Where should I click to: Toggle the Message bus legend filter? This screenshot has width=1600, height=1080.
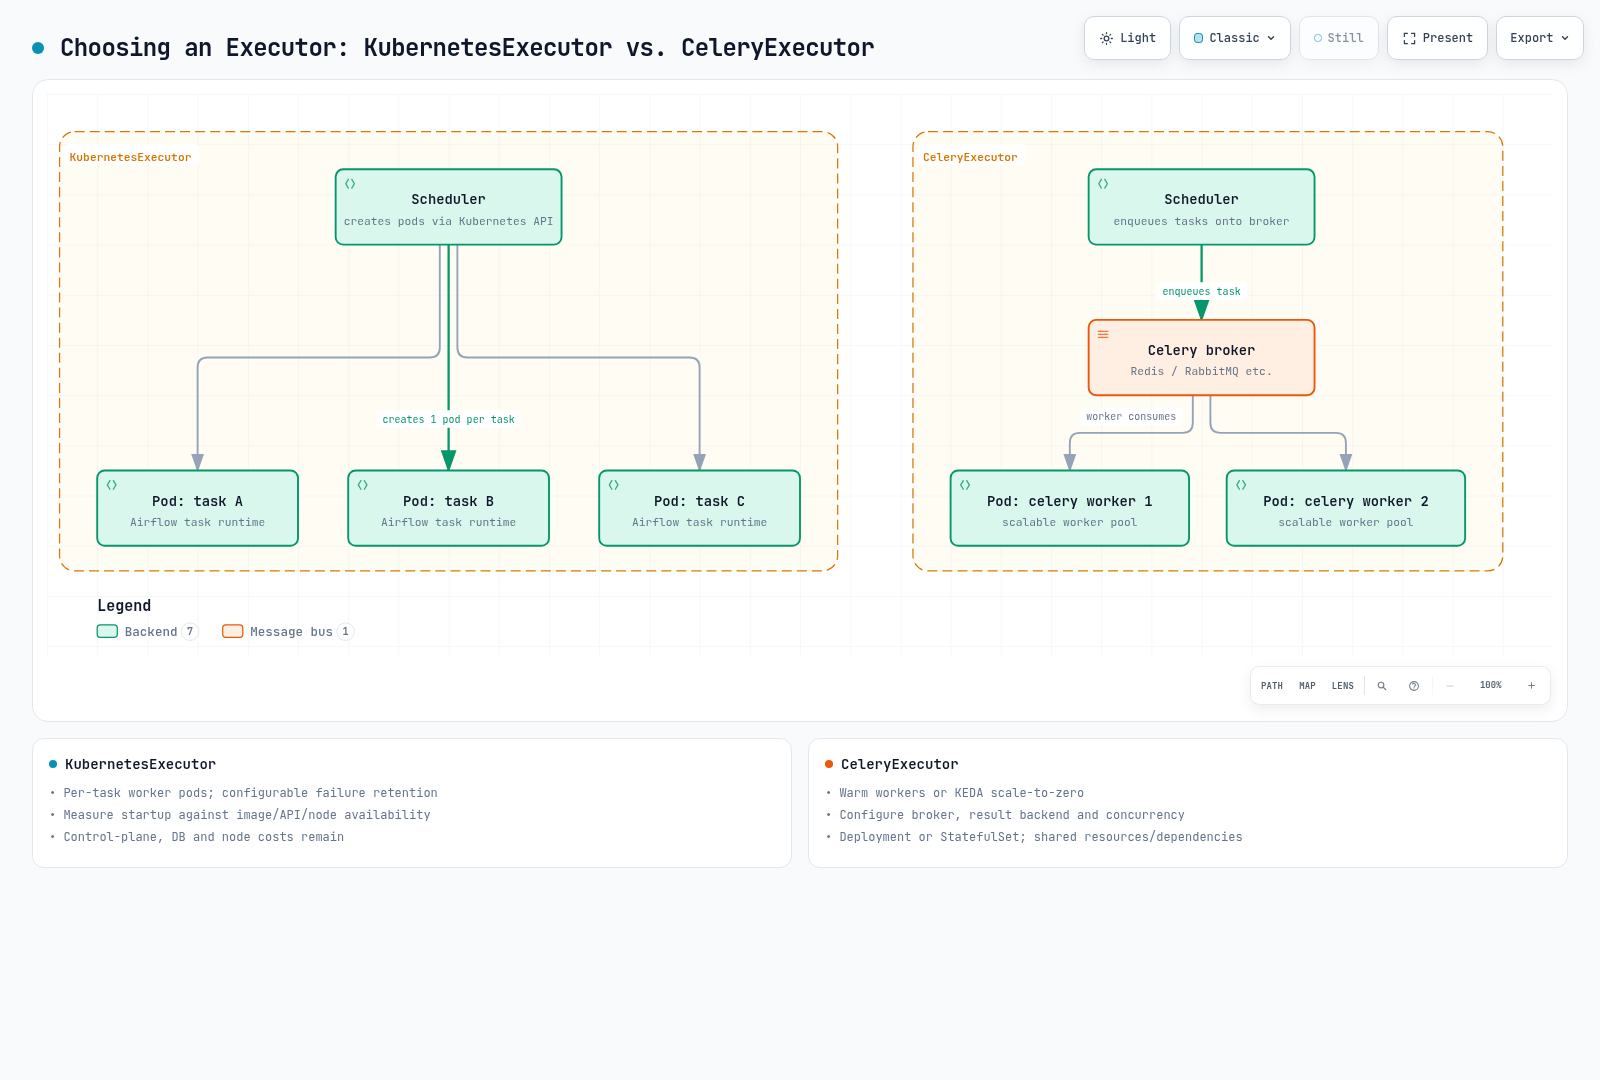click(288, 632)
